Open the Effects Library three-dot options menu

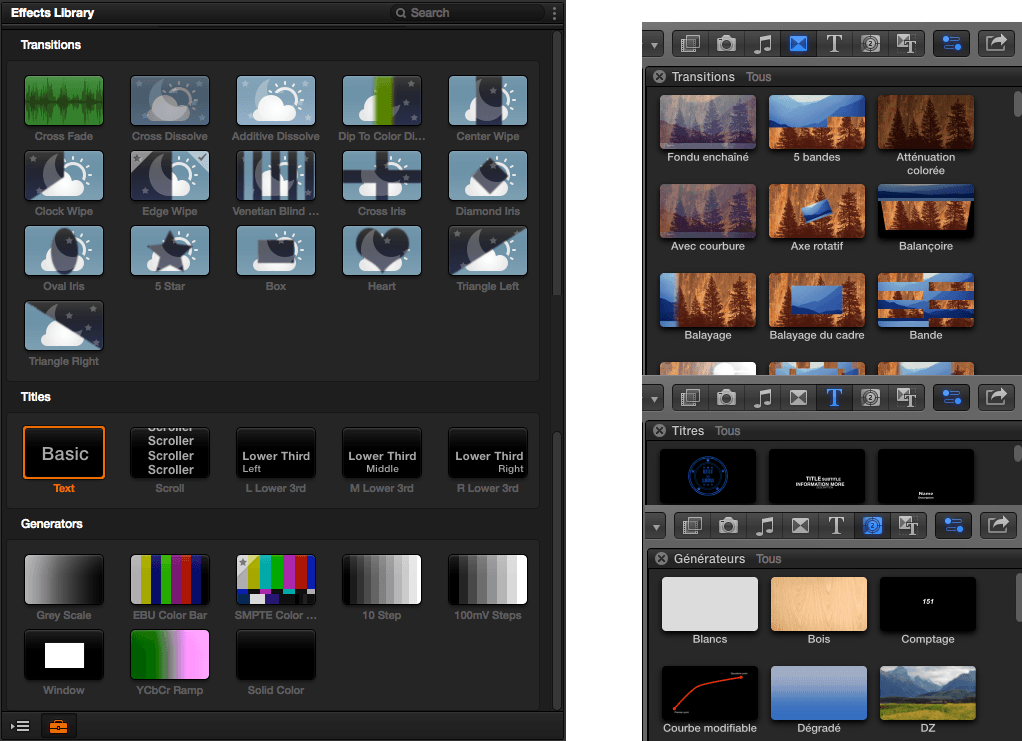pos(555,13)
